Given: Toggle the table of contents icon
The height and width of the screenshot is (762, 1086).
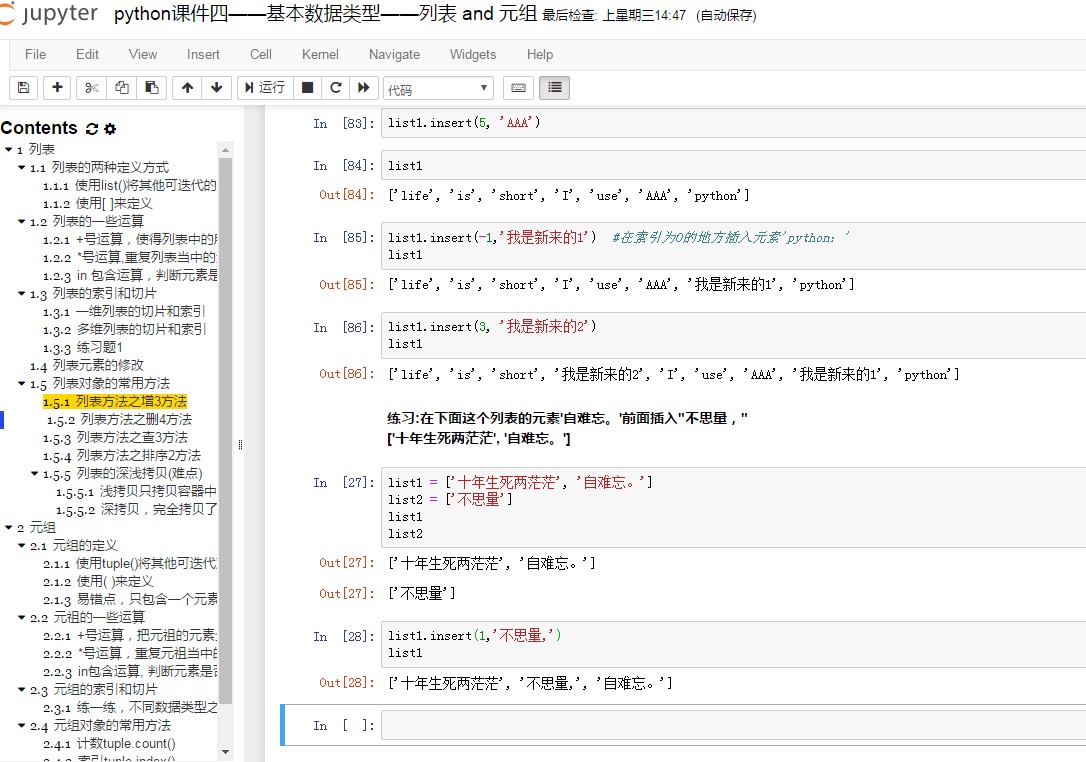Looking at the screenshot, I should point(554,87).
